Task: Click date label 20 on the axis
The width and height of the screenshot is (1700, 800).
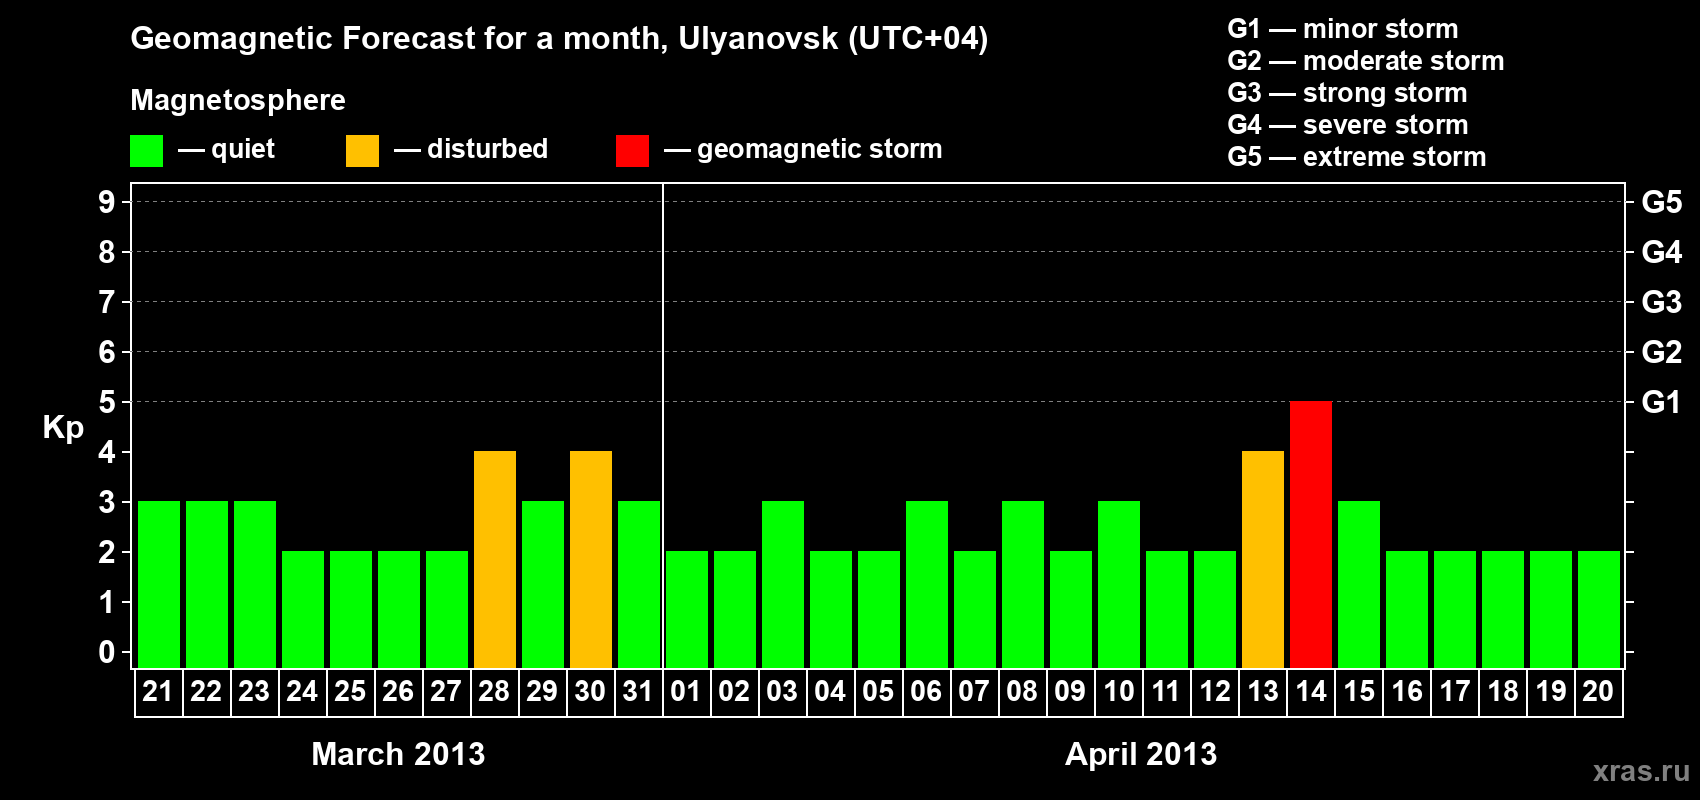Action: pos(1598,692)
